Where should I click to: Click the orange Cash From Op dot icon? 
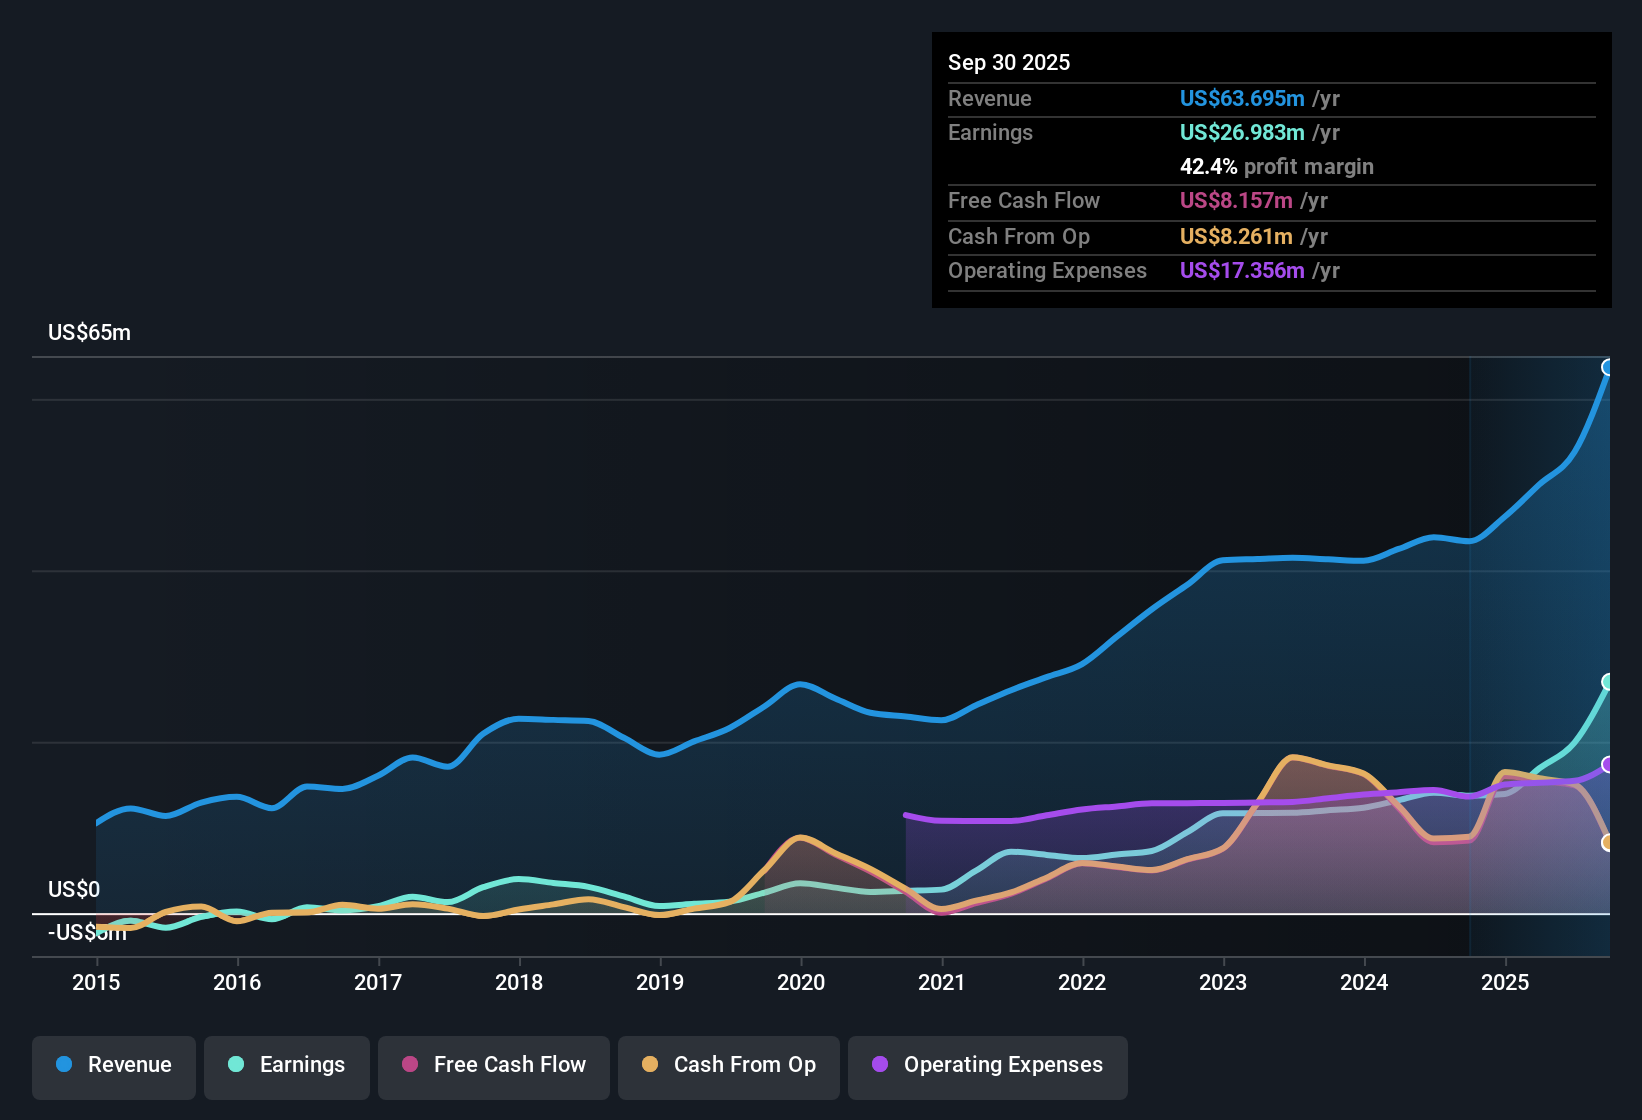click(x=649, y=1065)
